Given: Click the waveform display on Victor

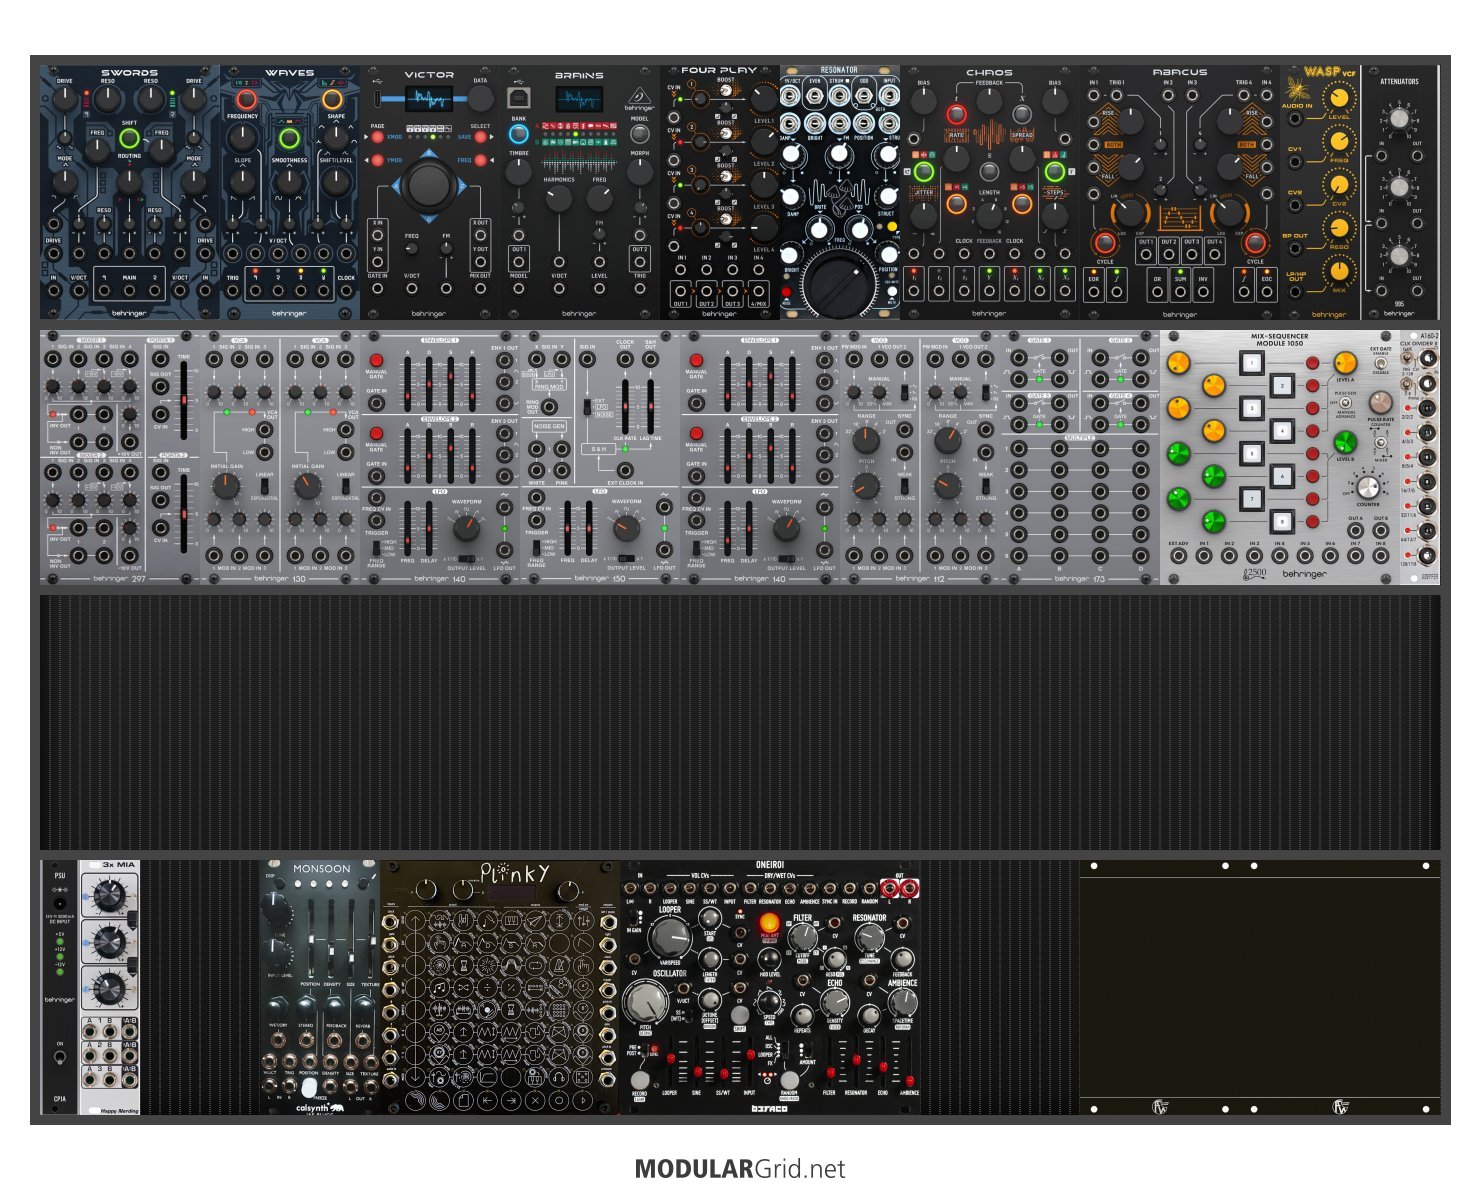Looking at the screenshot, I should [x=429, y=99].
